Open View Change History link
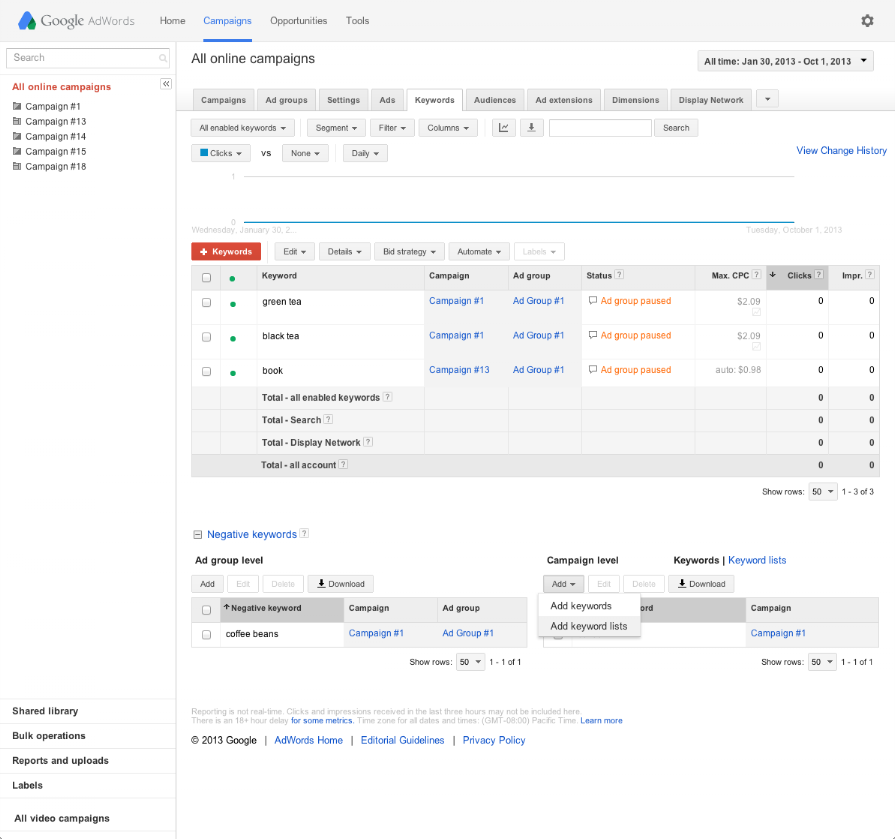This screenshot has height=839, width=895. [841, 151]
